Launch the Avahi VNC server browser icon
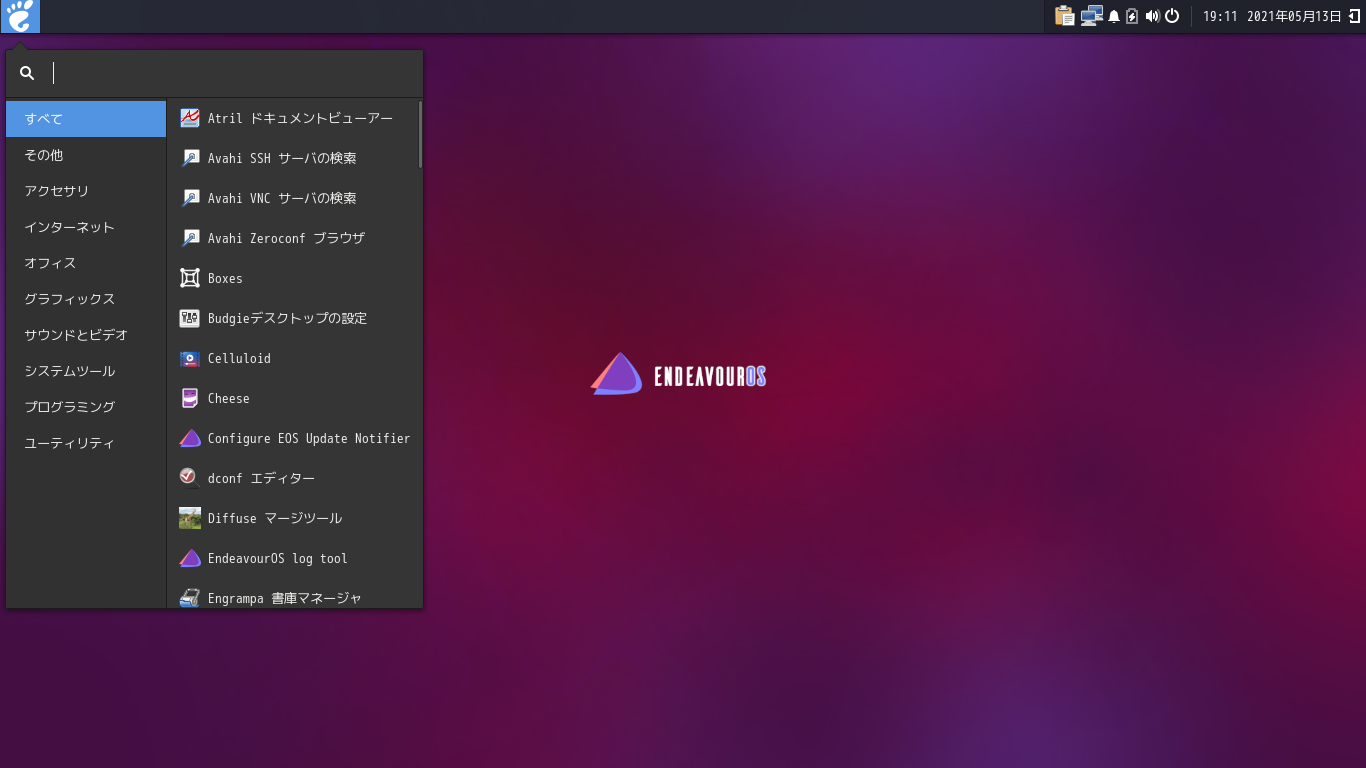This screenshot has height=768, width=1366. (x=189, y=198)
